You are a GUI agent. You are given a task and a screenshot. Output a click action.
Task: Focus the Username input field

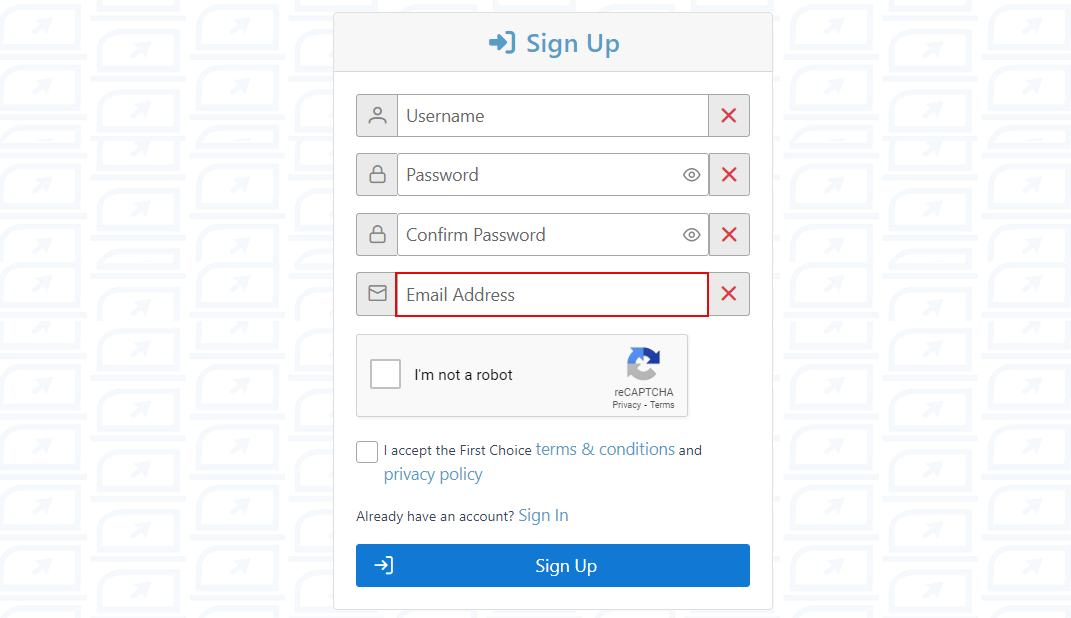552,116
